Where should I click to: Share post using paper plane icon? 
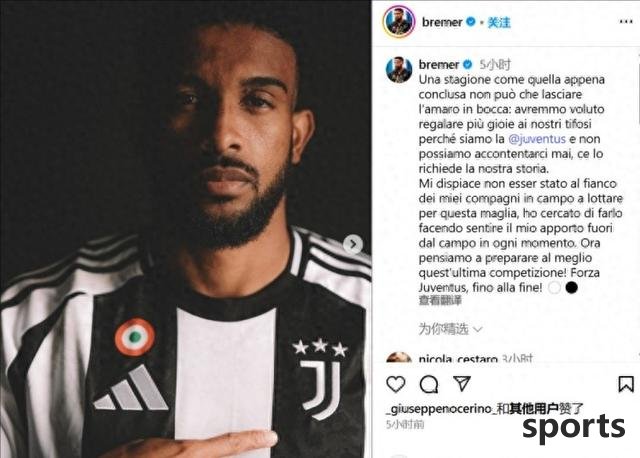pos(462,383)
